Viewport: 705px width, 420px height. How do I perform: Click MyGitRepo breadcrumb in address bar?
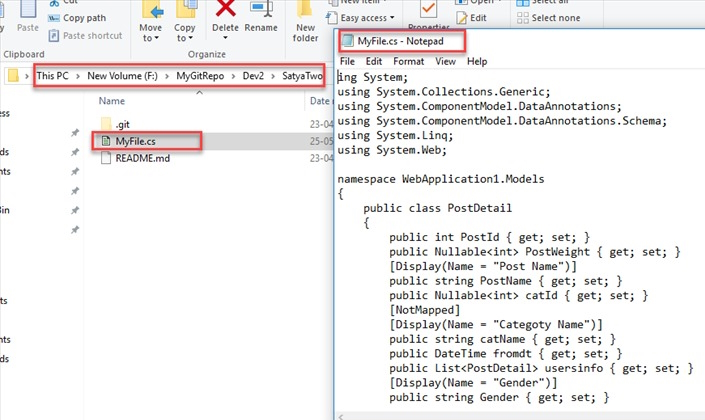click(200, 76)
